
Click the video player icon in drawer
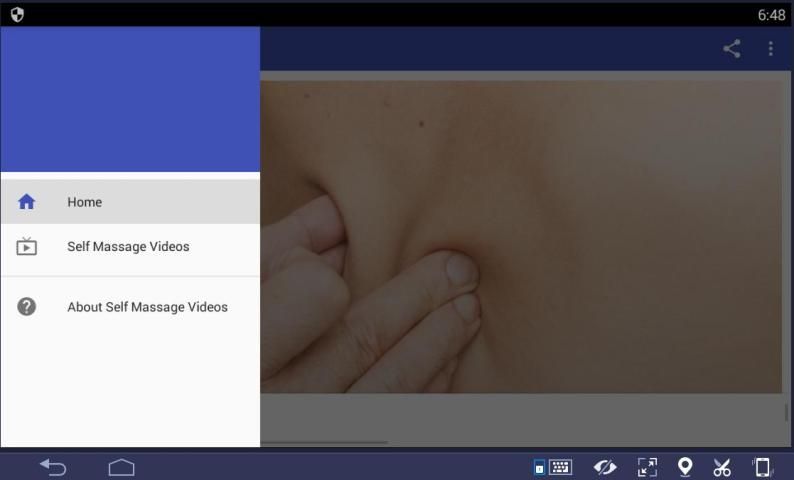coord(27,247)
